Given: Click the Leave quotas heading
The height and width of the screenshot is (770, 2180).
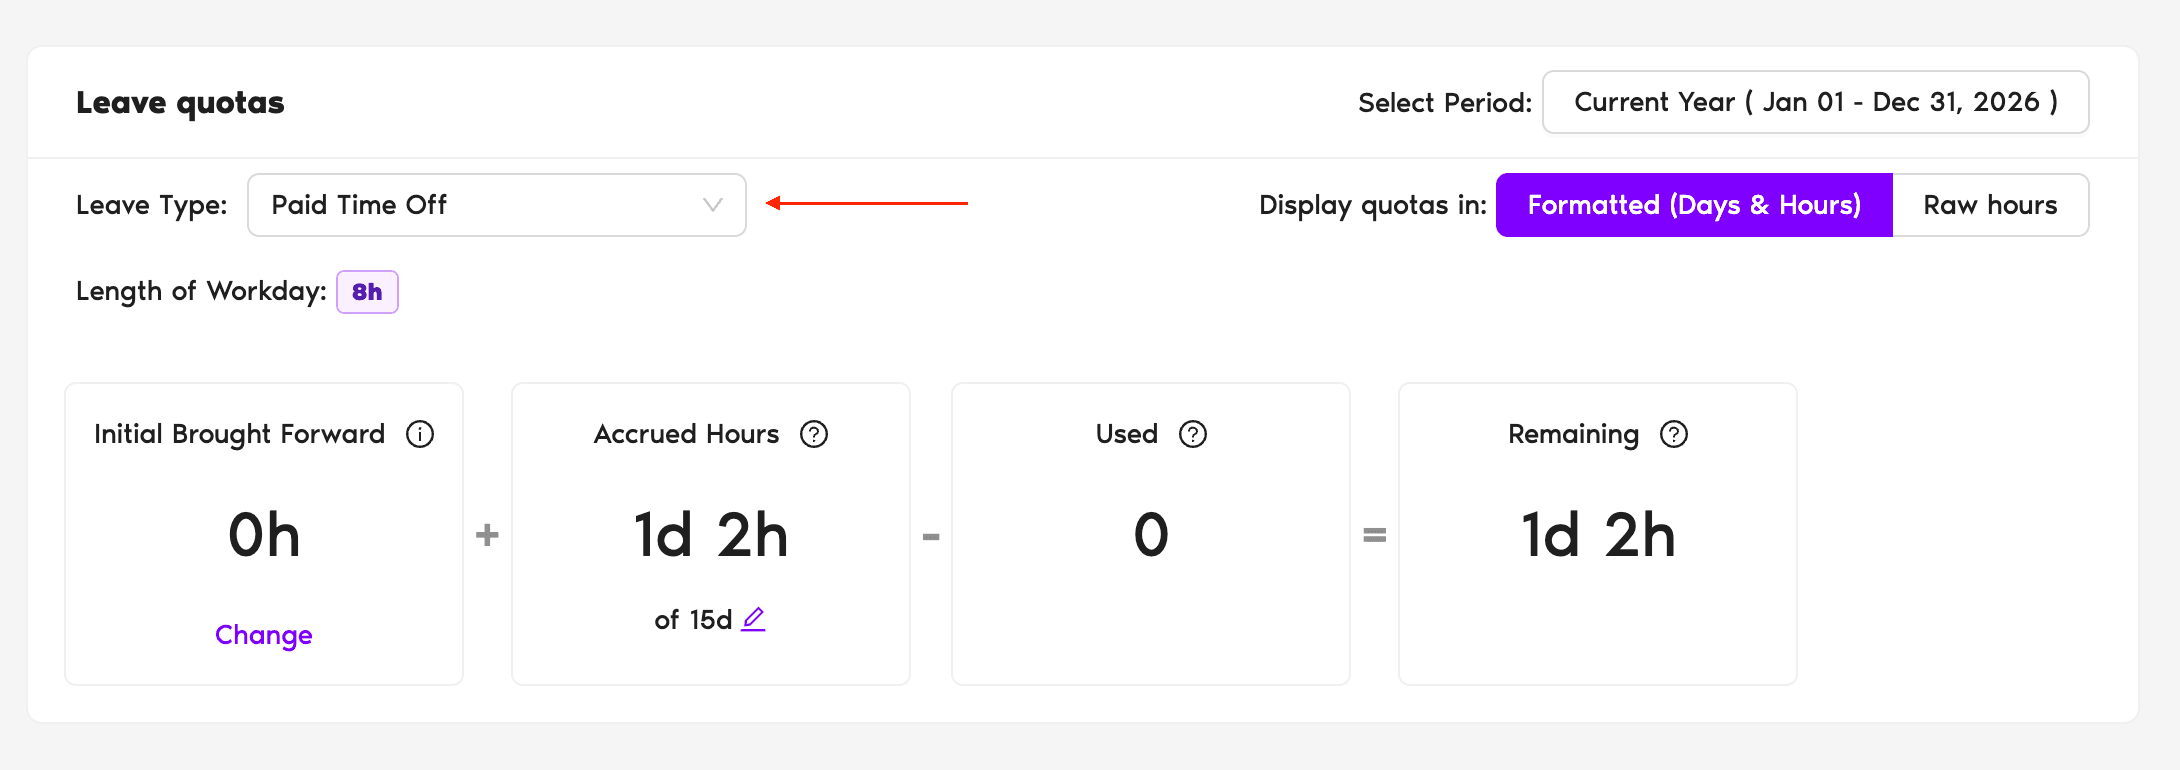Looking at the screenshot, I should pos(180,102).
